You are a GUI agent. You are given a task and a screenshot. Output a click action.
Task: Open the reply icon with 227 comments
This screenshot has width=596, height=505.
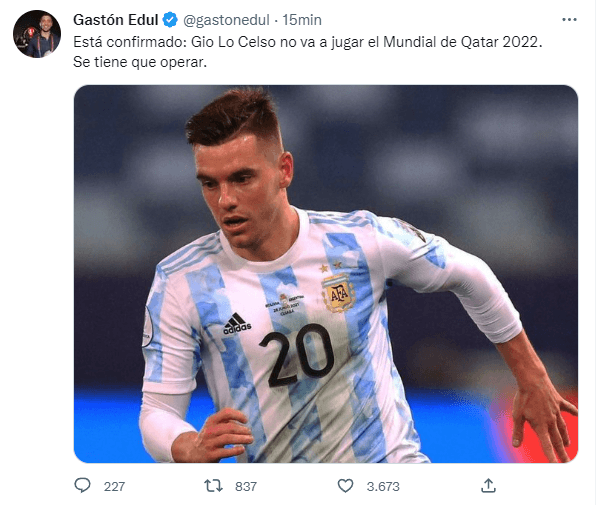pos(82,486)
